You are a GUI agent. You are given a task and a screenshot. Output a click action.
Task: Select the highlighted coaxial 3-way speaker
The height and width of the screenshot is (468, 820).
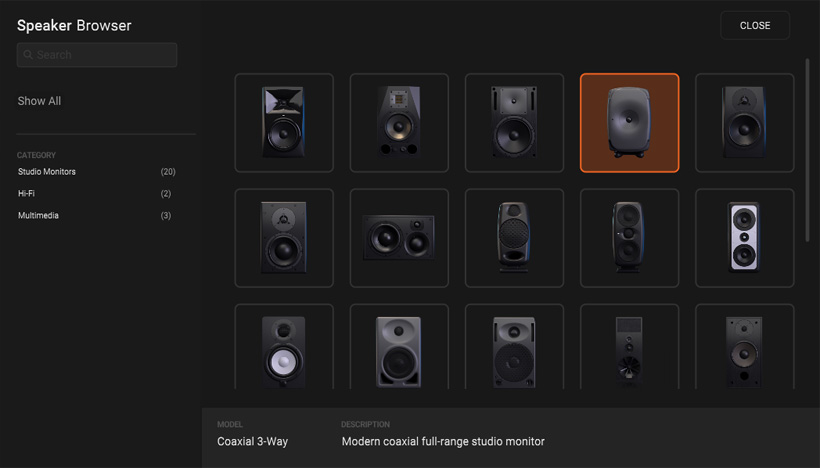(629, 123)
